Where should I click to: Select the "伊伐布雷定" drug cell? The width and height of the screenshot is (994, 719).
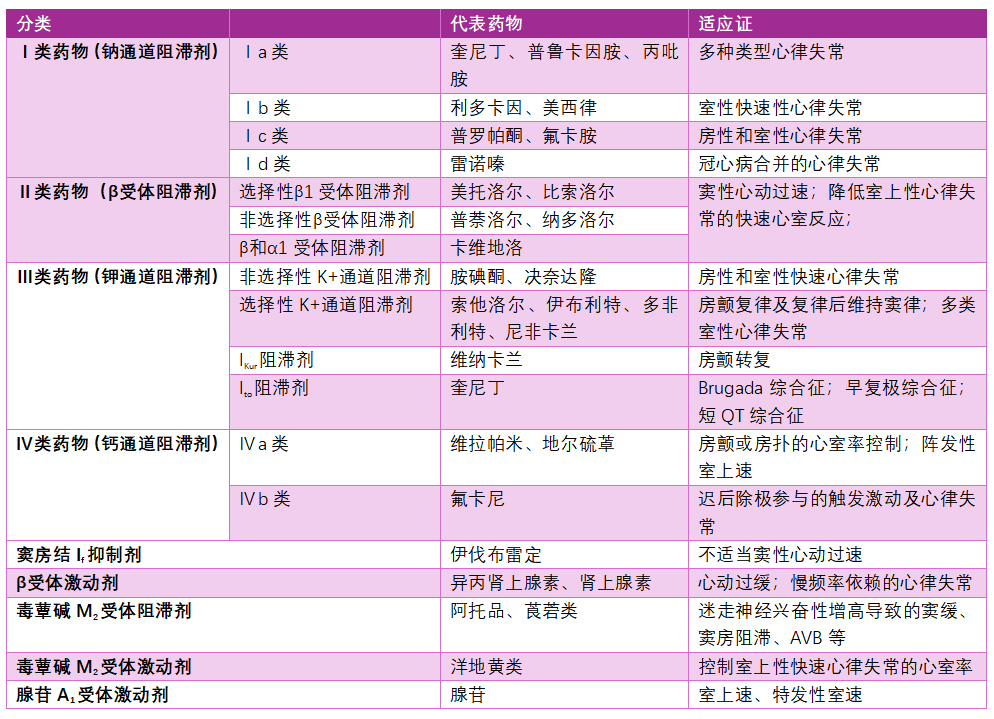point(496,554)
